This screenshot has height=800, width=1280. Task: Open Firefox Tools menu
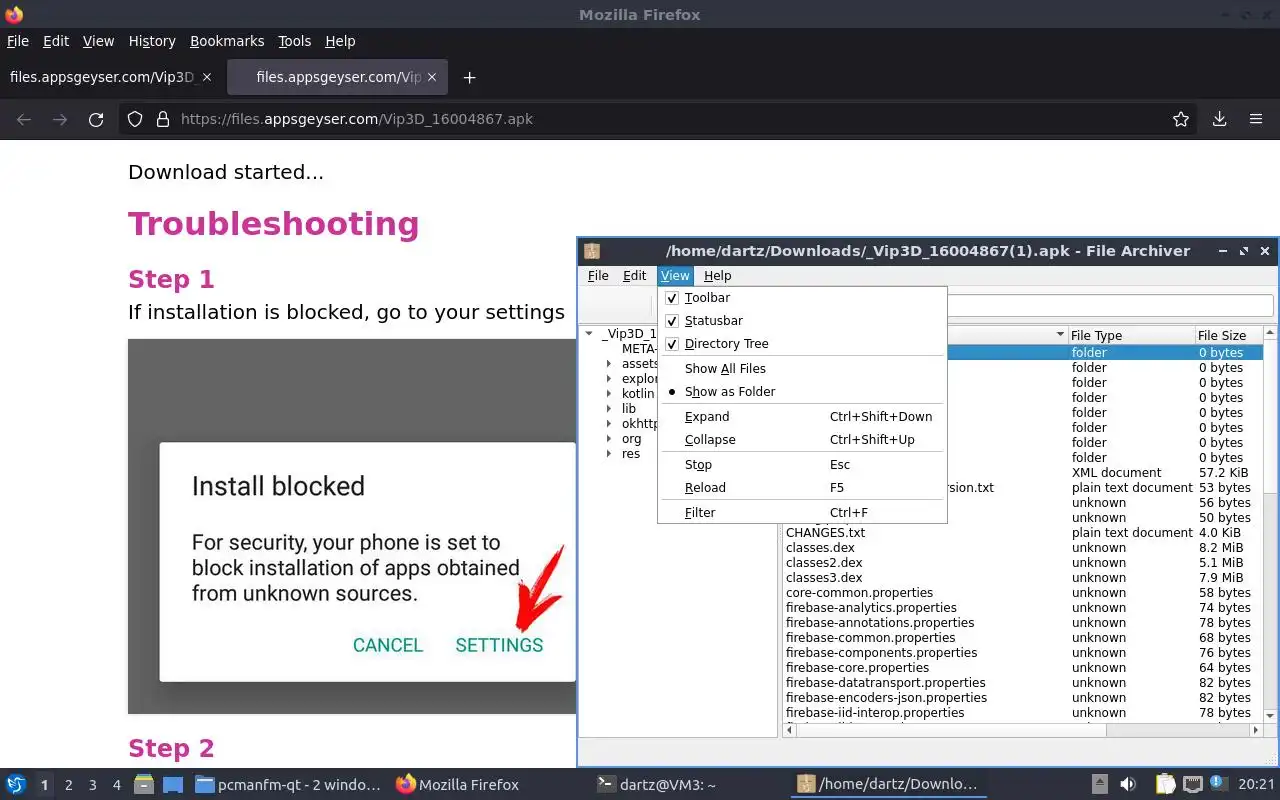(x=294, y=41)
